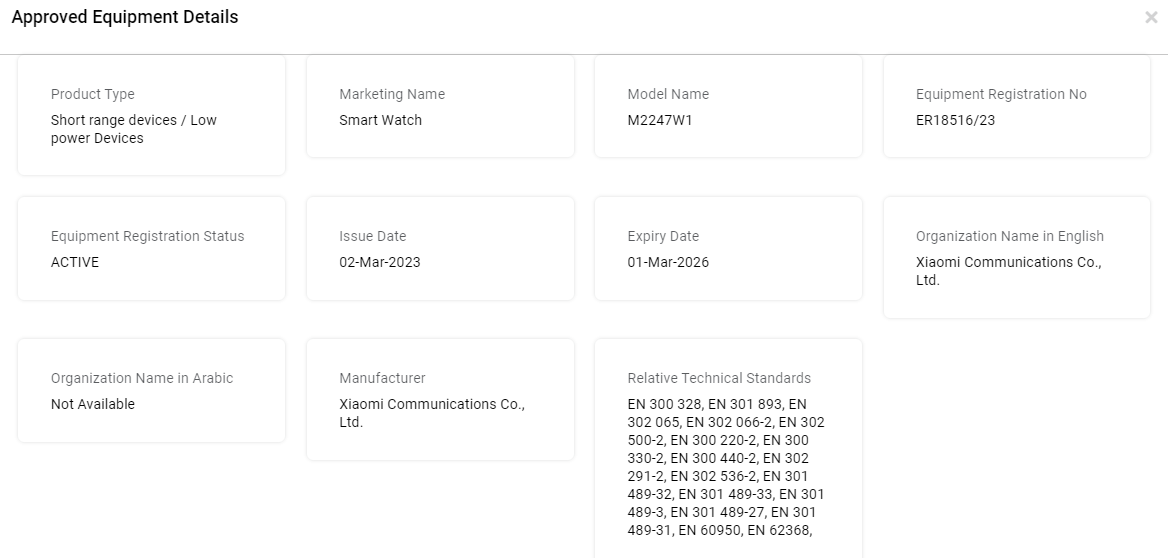Click the Equipment Registration Status label

pos(147,236)
